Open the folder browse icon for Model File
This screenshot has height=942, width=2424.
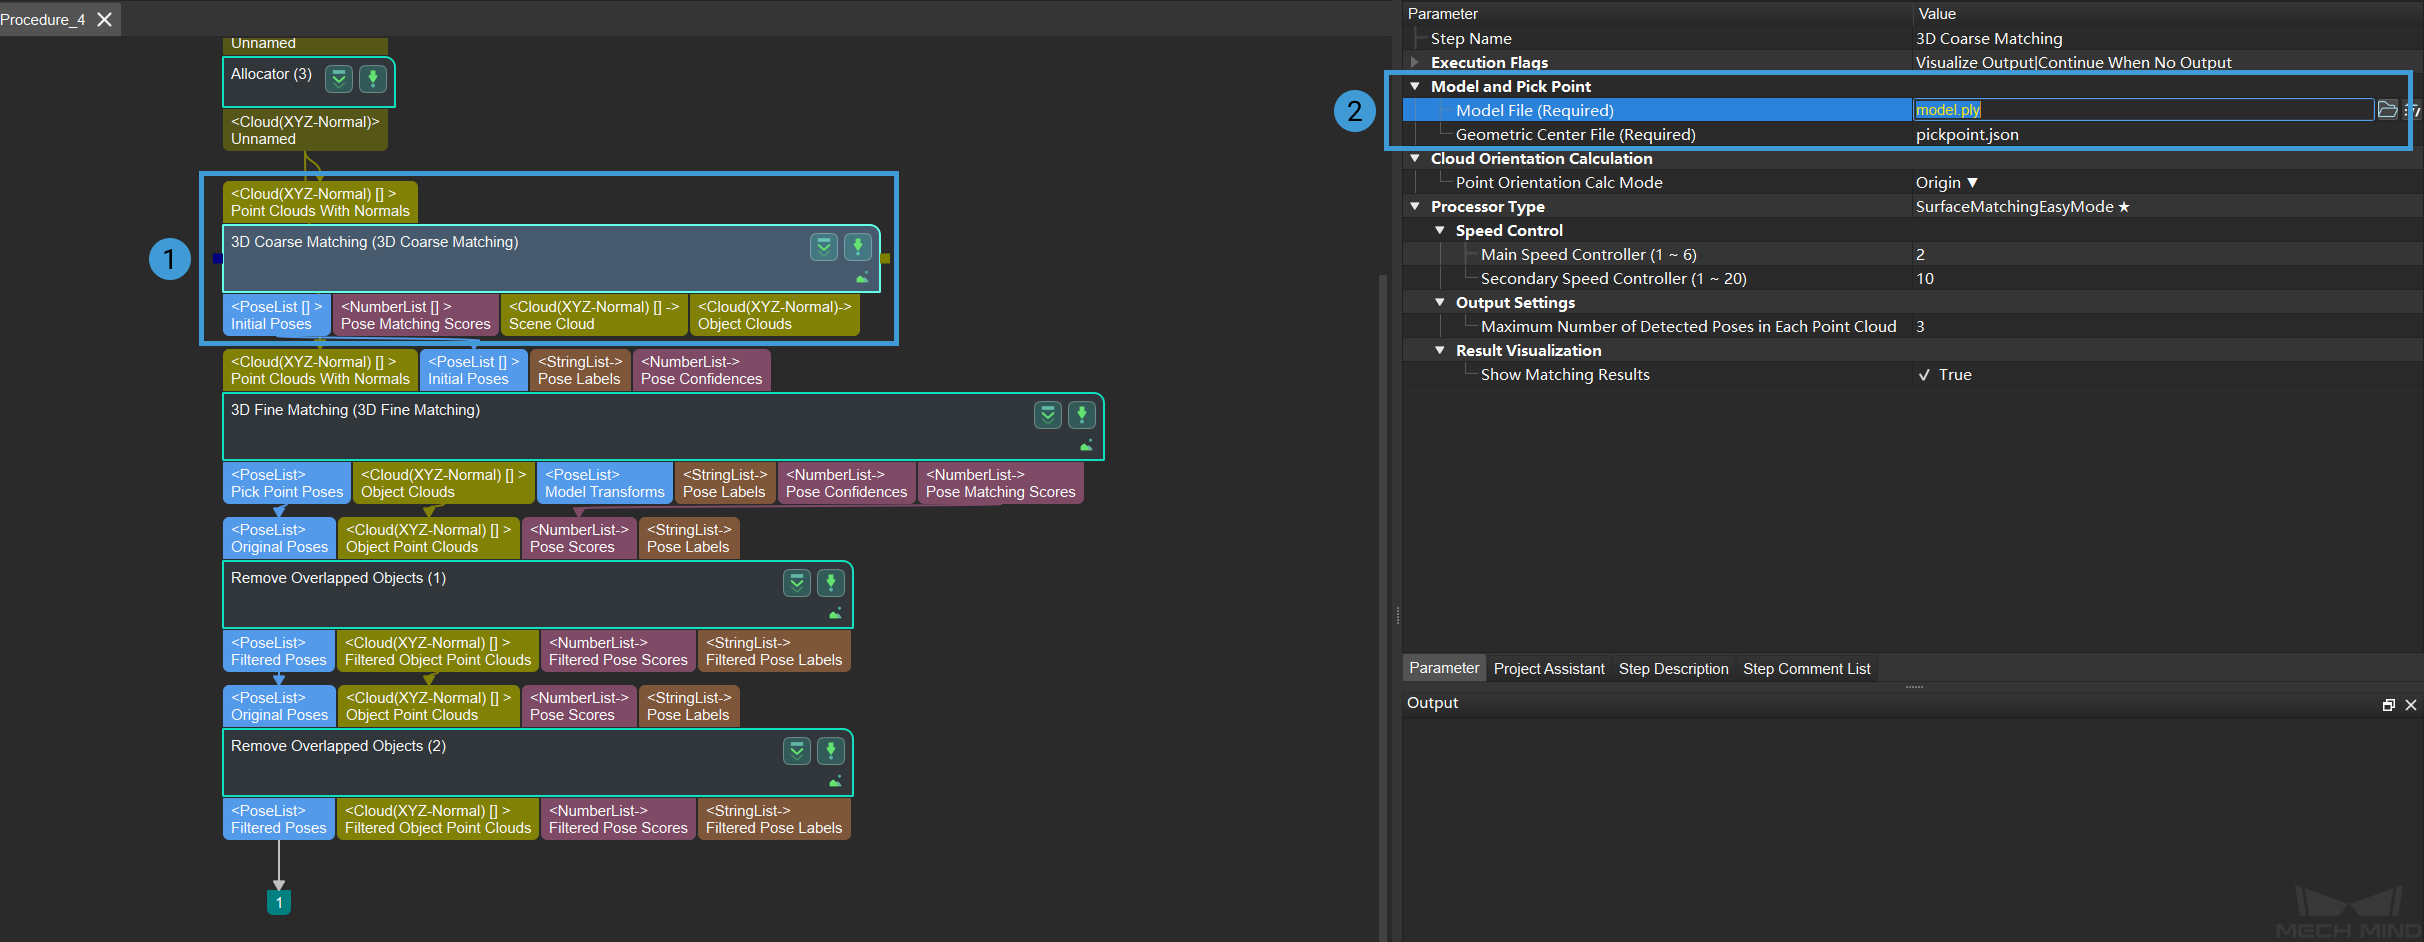point(2387,110)
